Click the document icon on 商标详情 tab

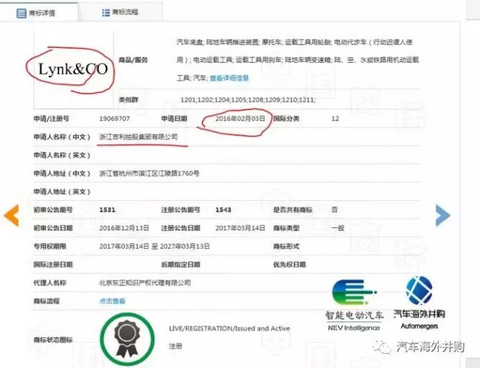point(21,13)
